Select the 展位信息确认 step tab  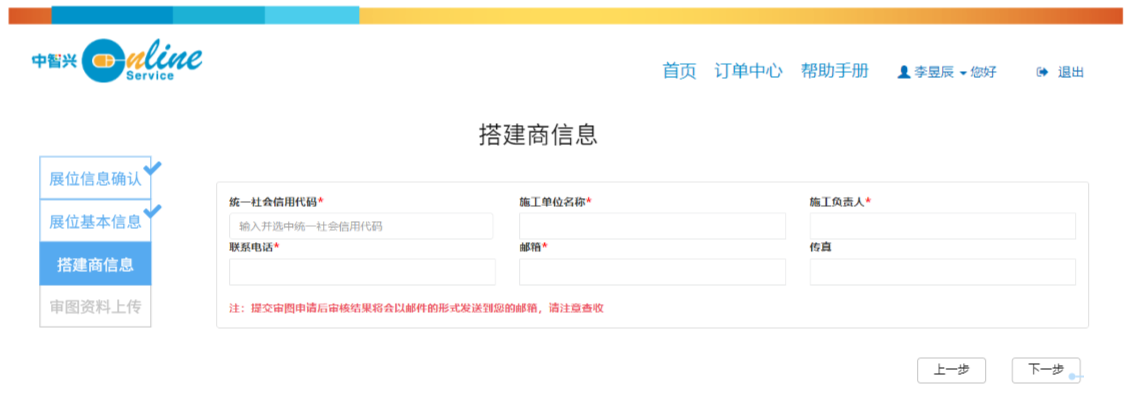coord(95,178)
